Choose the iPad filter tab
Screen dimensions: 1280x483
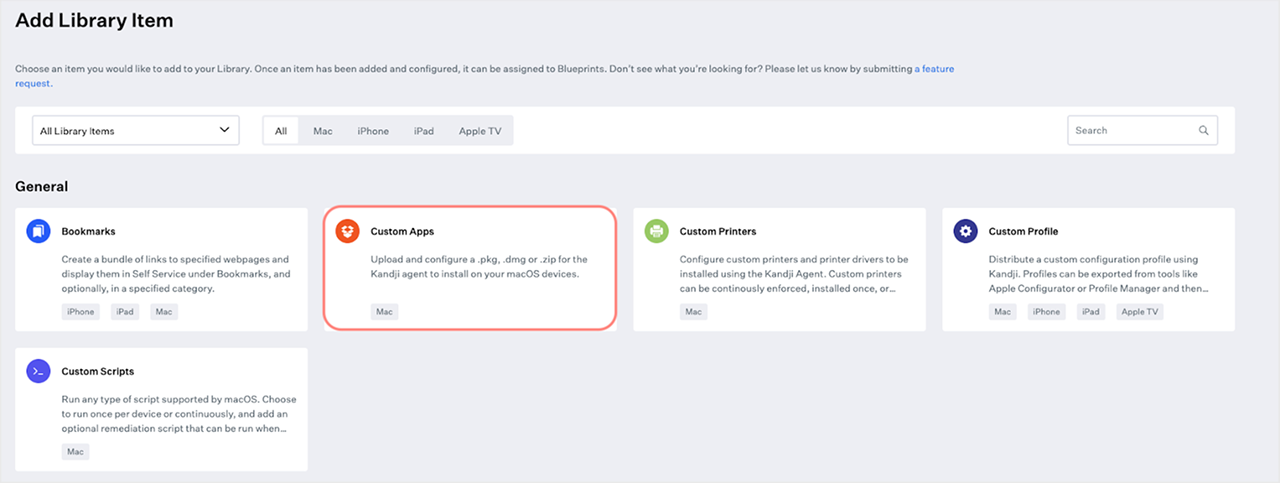click(424, 131)
